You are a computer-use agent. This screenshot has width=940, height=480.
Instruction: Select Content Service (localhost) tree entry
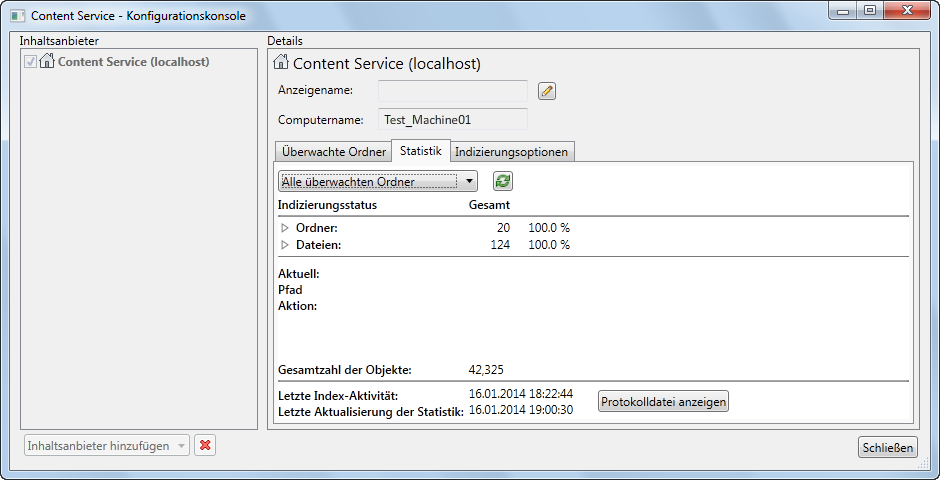coord(134,61)
